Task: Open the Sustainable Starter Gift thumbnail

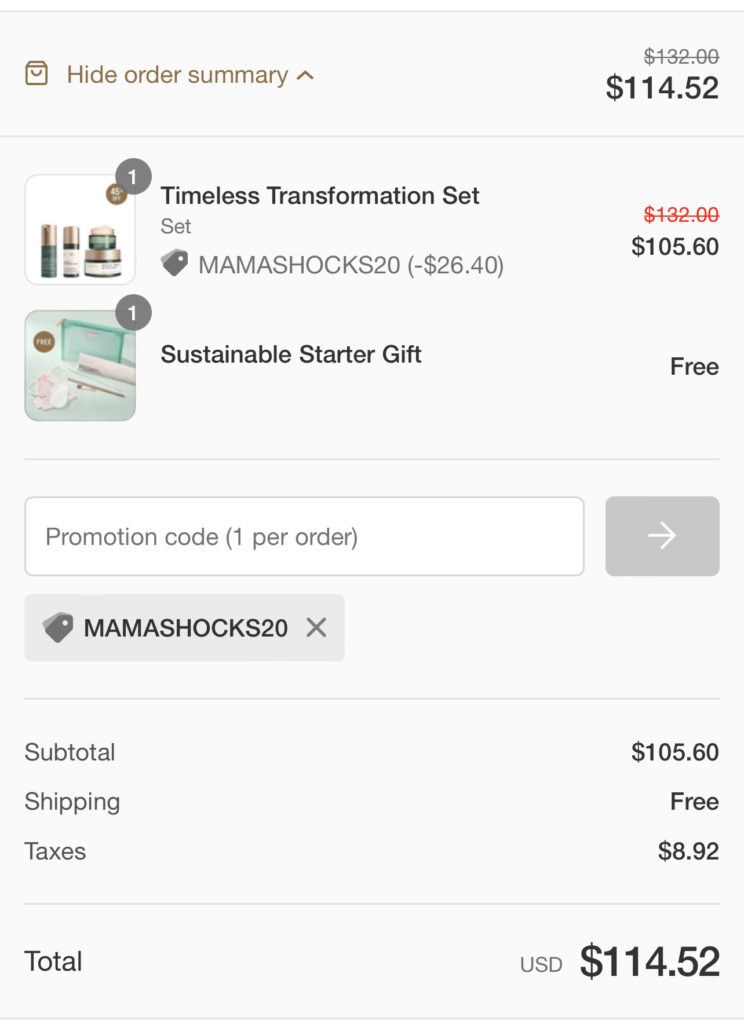Action: click(80, 366)
